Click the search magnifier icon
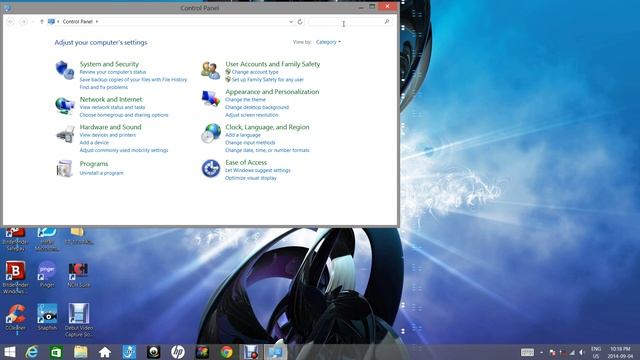 tap(387, 21)
